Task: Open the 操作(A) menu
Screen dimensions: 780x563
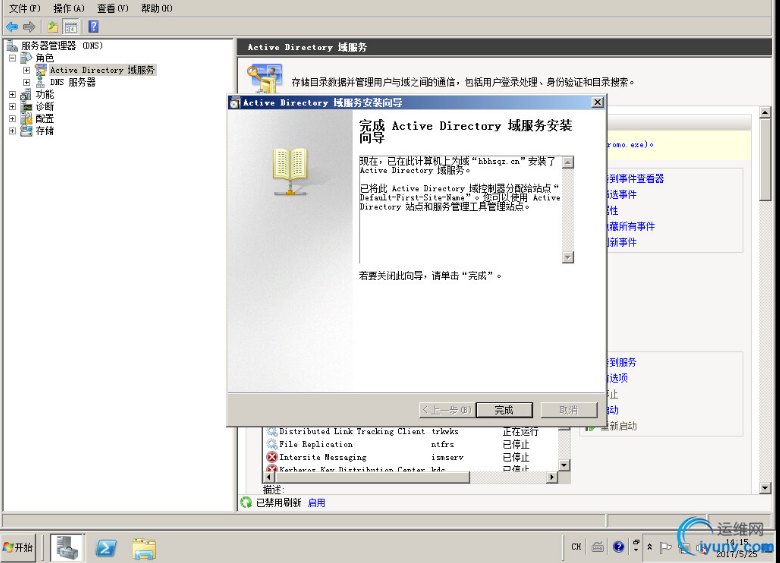Action: click(x=69, y=8)
